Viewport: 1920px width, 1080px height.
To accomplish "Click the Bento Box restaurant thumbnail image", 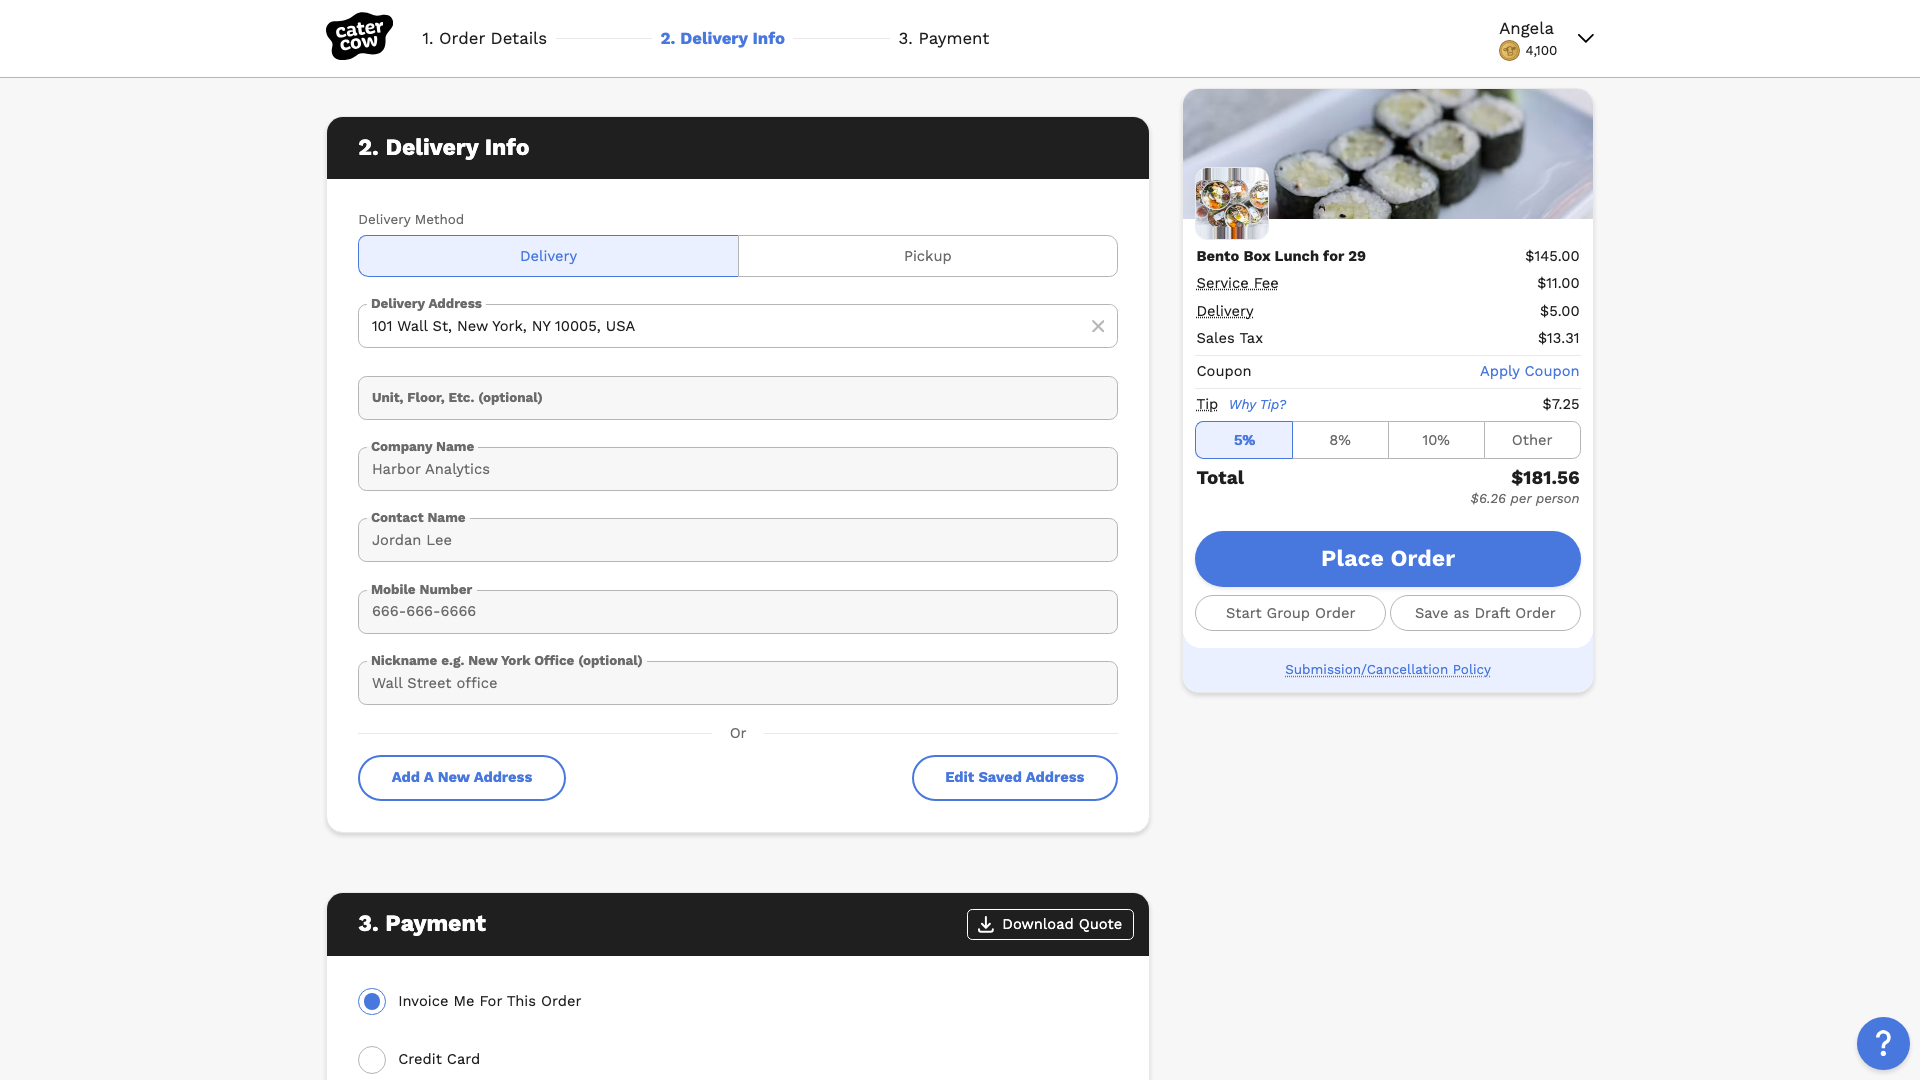I will (1232, 203).
